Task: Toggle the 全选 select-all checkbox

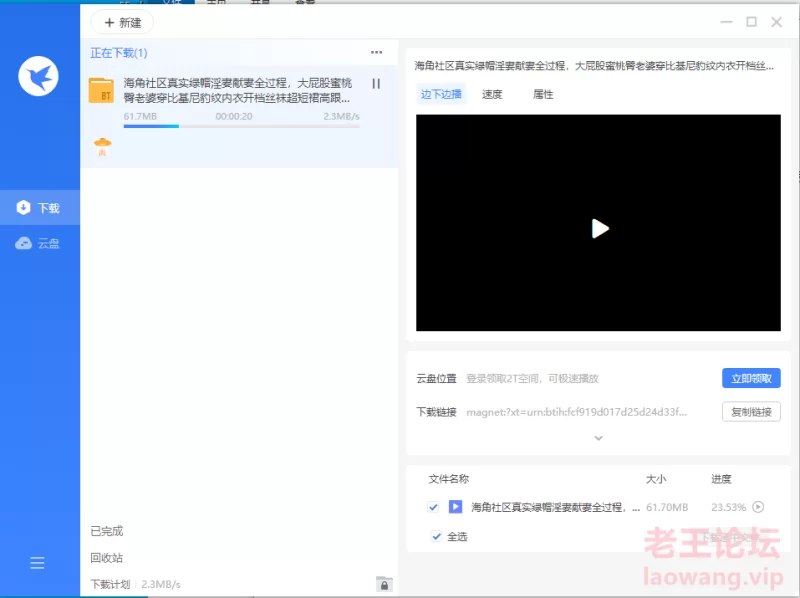Action: 435,537
